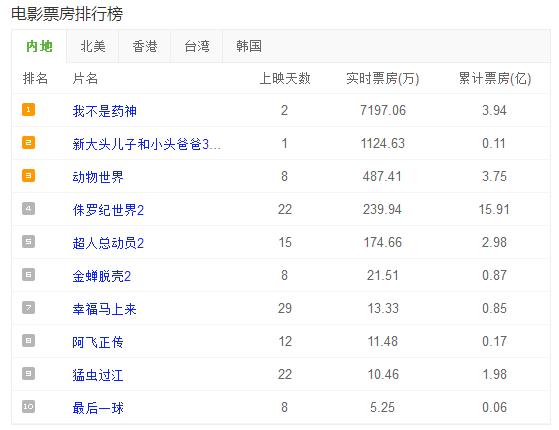The image size is (559, 430).
Task: Click cumulative box office 1.98
Action: click(x=494, y=374)
